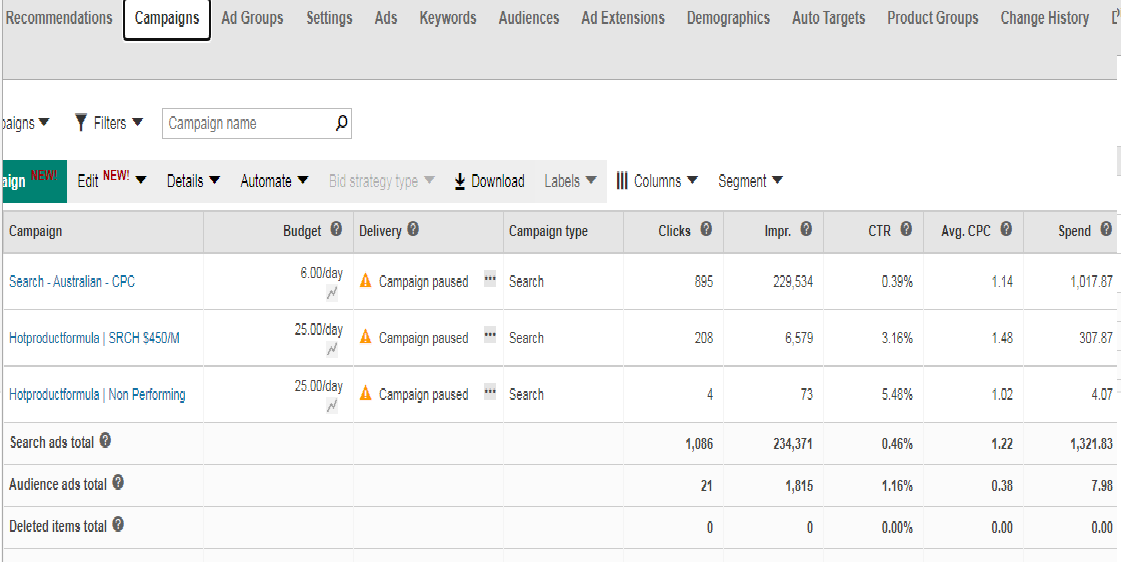Expand the Columns dropdown menu
The width and height of the screenshot is (1121, 566).
pos(657,181)
